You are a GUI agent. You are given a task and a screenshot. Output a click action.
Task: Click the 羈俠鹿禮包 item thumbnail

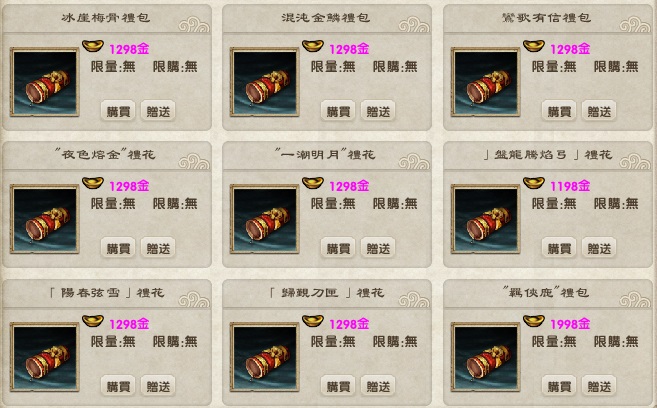tap(486, 357)
